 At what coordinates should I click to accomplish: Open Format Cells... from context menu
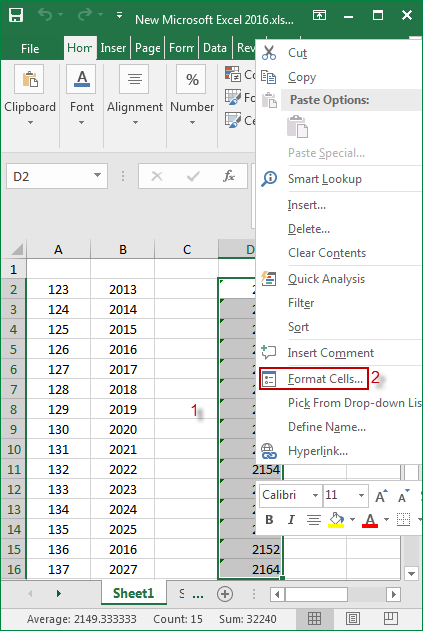point(314,379)
